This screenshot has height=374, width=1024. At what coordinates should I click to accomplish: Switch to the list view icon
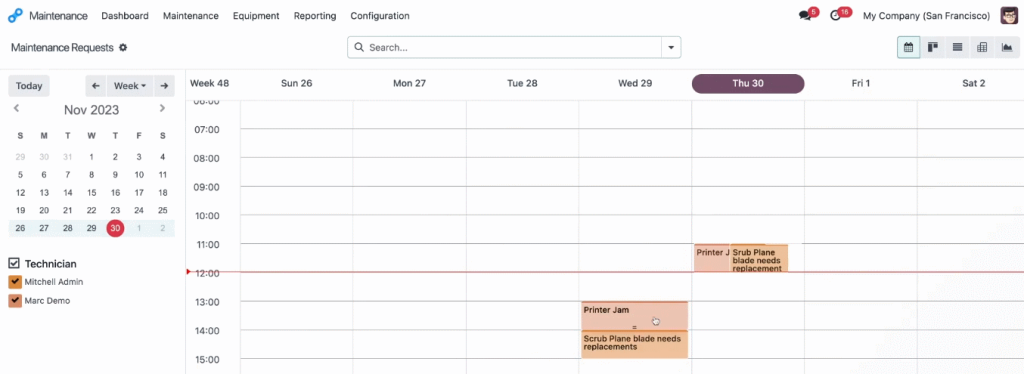click(x=957, y=47)
